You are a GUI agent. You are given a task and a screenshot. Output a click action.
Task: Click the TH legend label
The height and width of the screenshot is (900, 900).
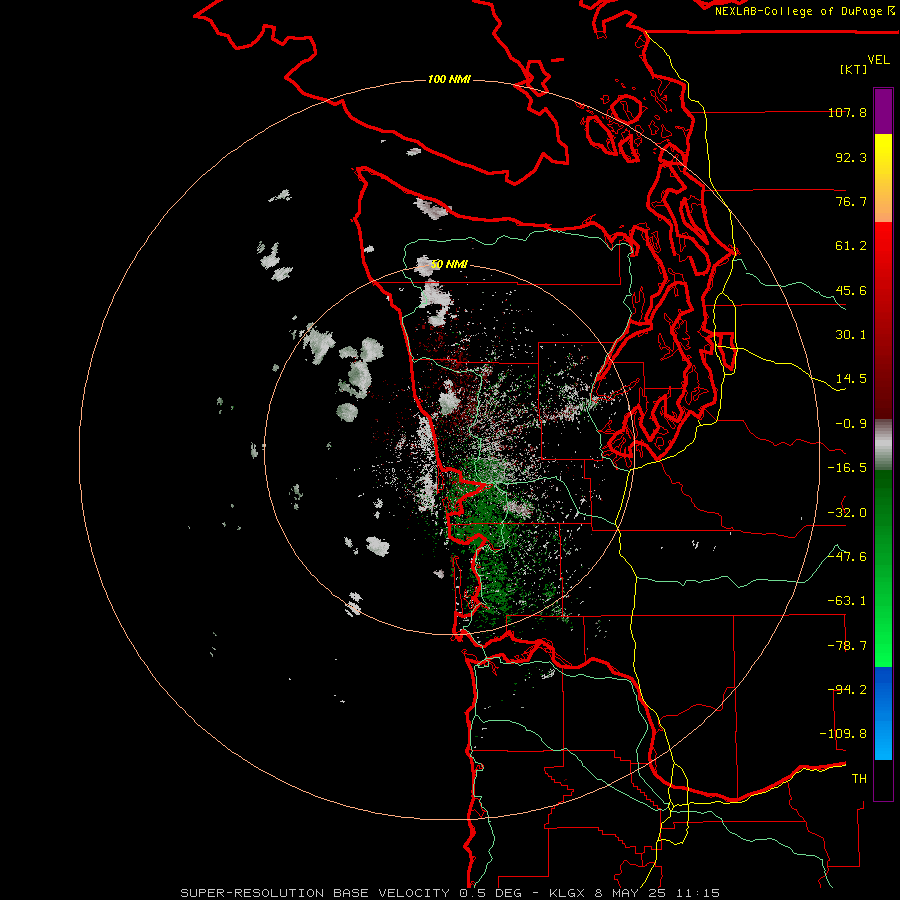pos(859,779)
